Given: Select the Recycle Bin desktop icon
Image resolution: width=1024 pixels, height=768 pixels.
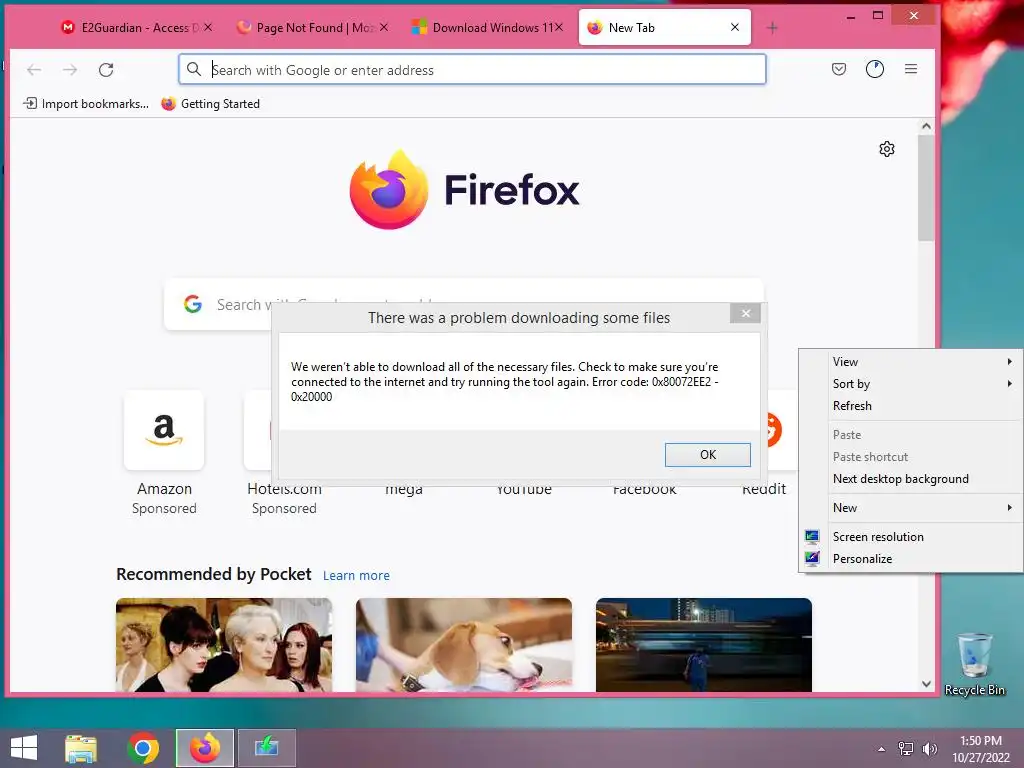Looking at the screenshot, I should 974,664.
